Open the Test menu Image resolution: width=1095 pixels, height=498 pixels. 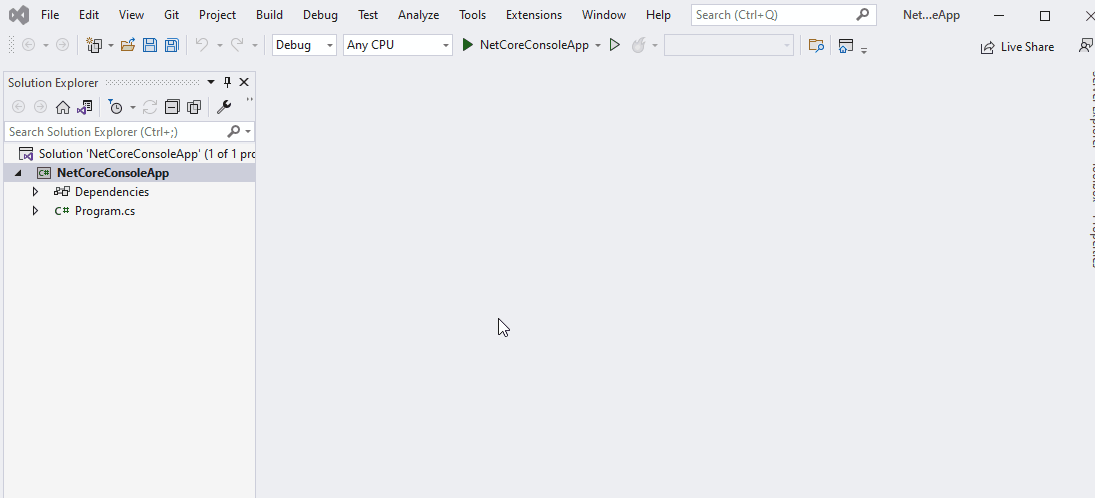368,15
